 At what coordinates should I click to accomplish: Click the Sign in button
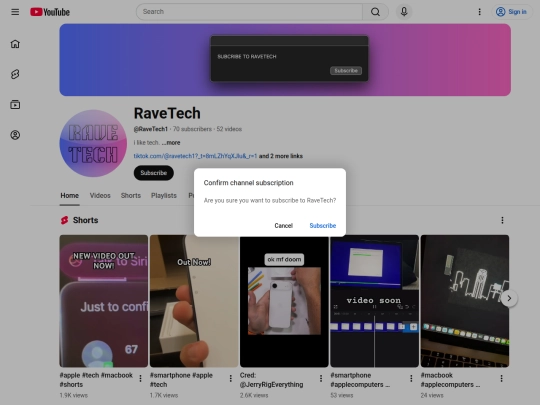[x=512, y=12]
